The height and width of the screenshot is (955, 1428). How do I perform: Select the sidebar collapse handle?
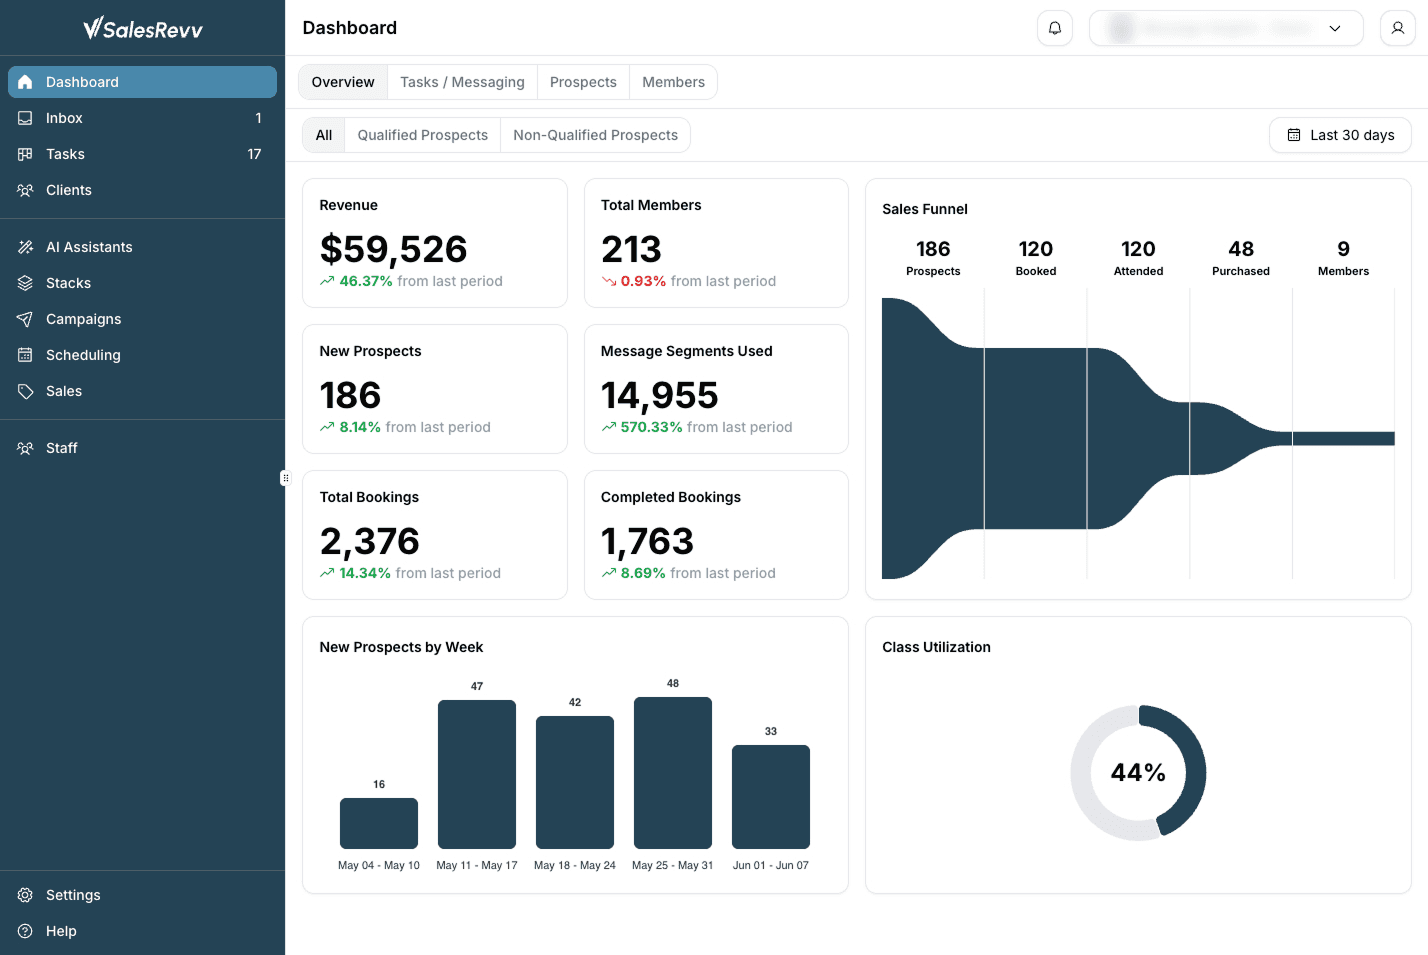285,478
